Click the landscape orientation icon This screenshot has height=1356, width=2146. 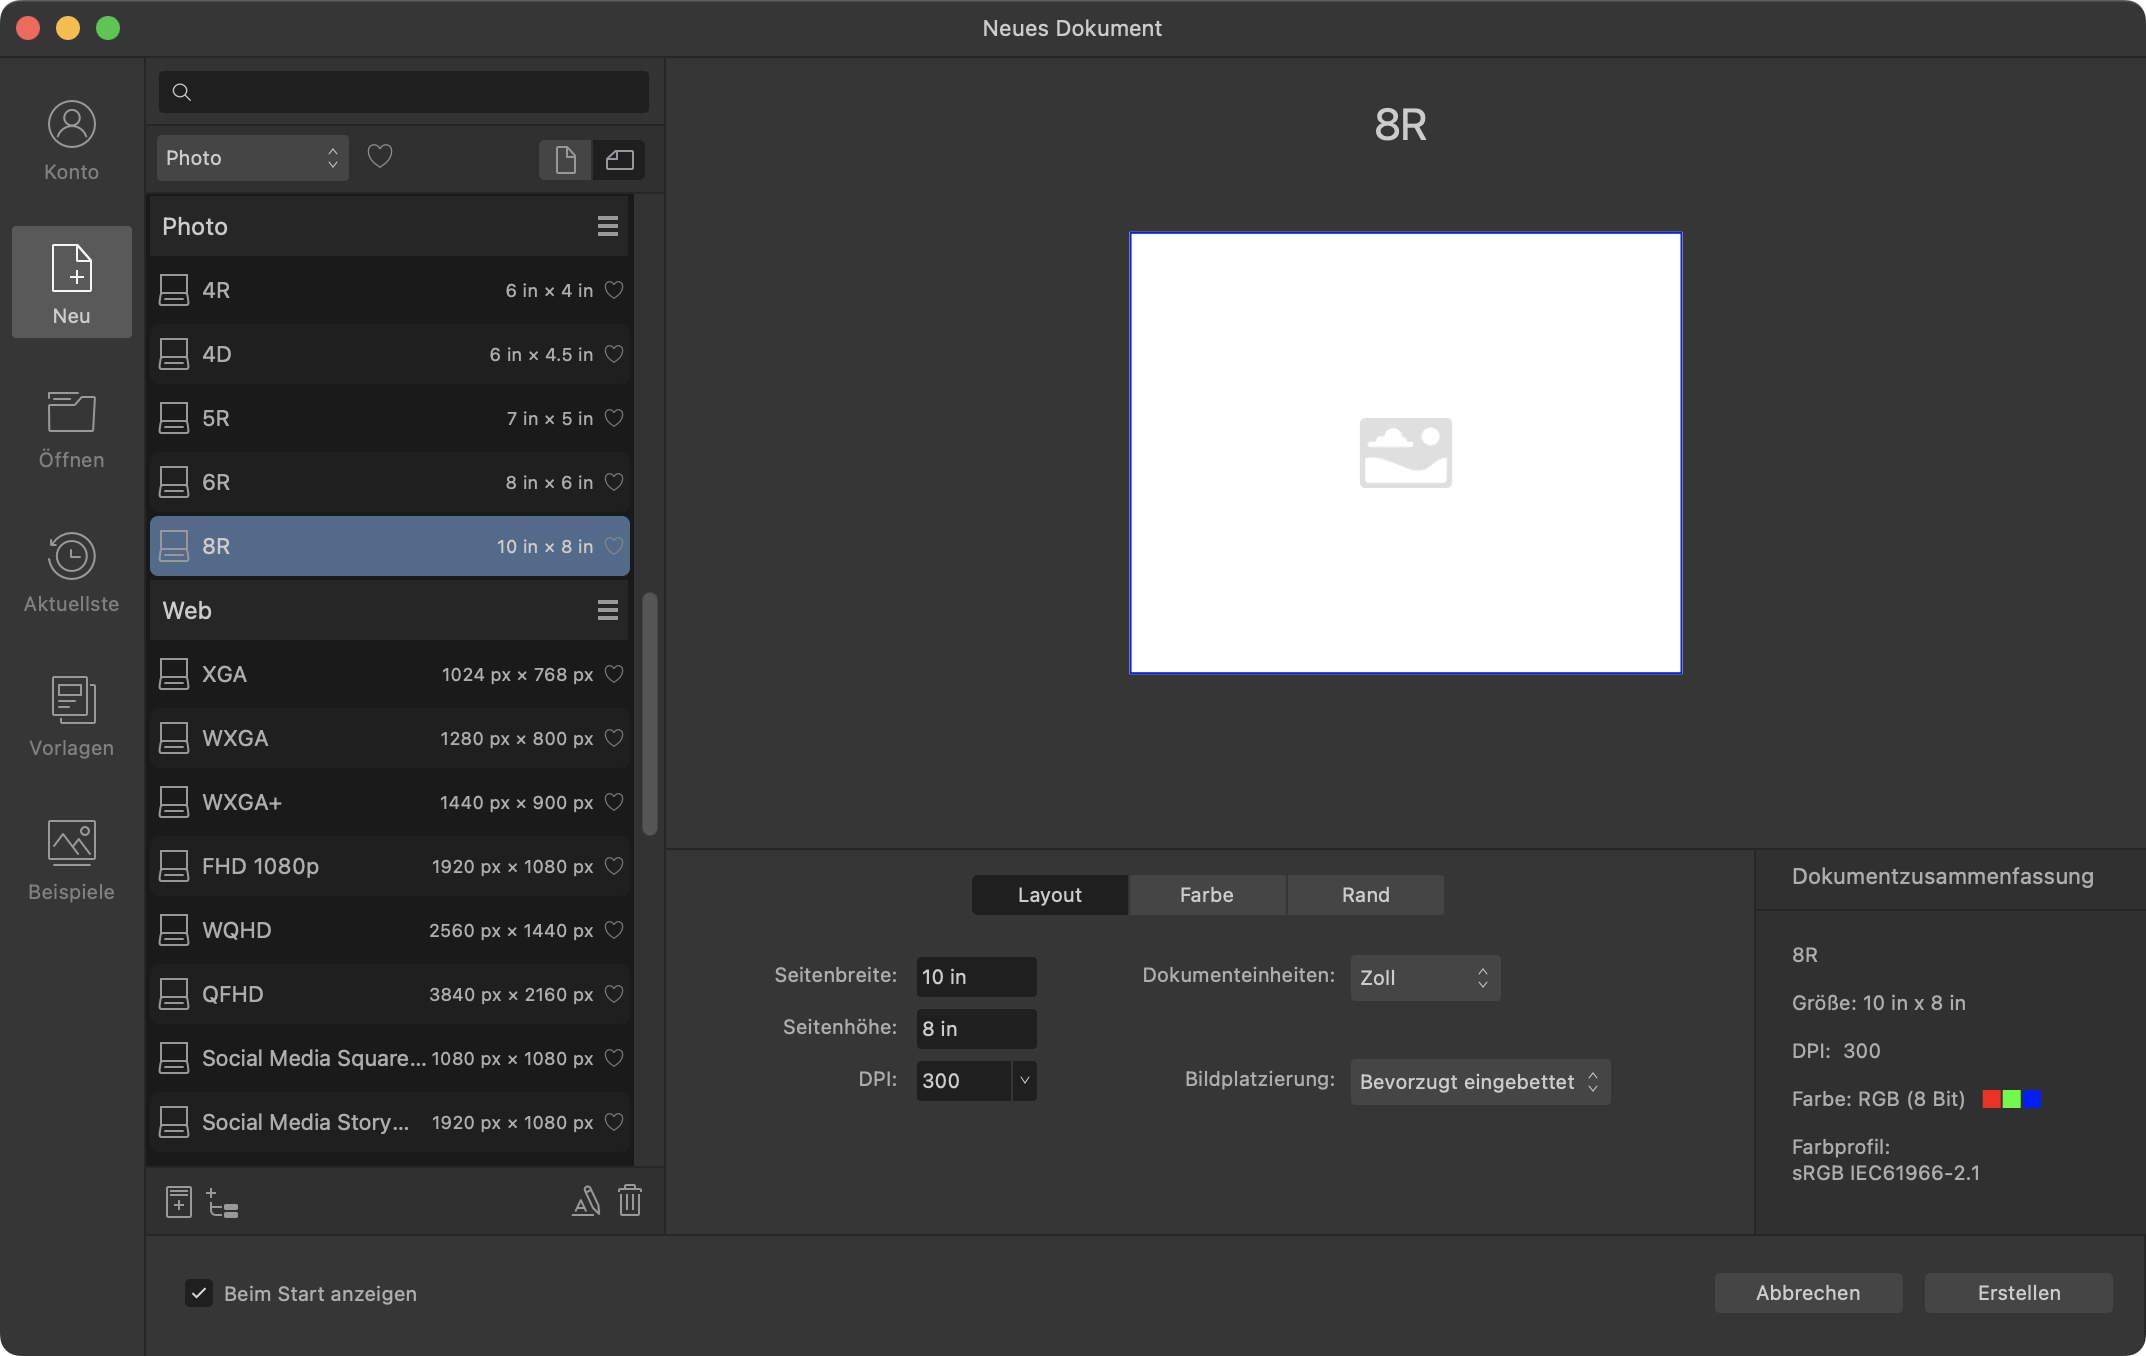tap(618, 156)
